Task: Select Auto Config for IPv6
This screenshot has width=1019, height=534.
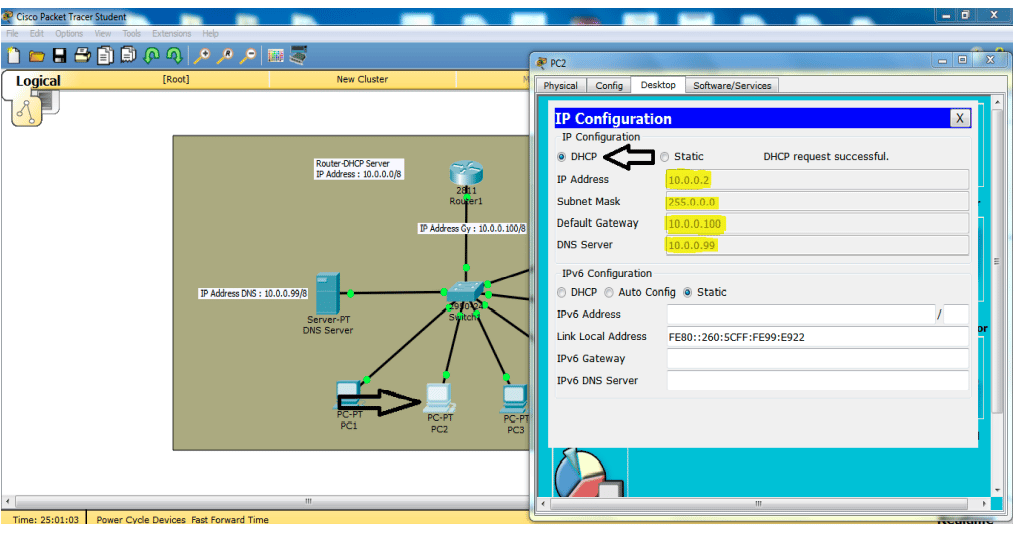Action: coord(609,292)
